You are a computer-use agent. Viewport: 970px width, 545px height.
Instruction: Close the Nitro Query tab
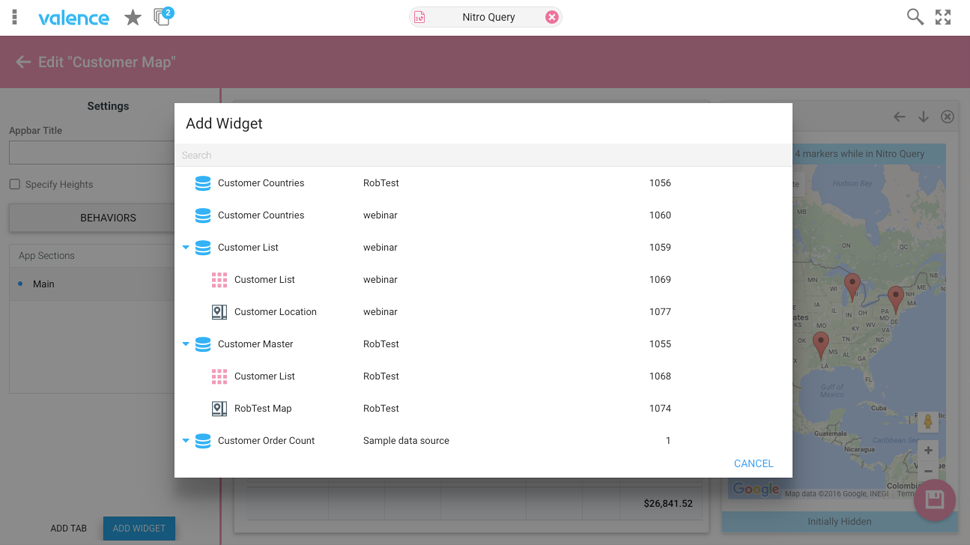click(551, 17)
